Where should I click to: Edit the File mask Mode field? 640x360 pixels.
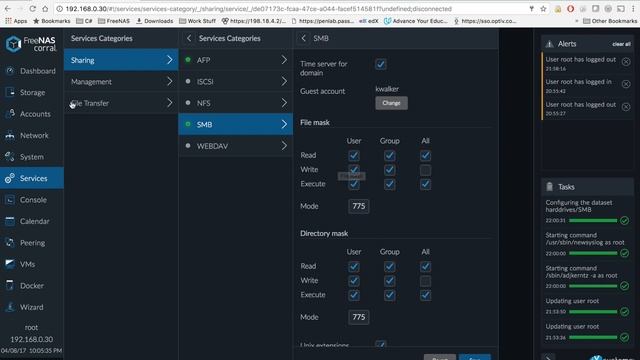359,206
